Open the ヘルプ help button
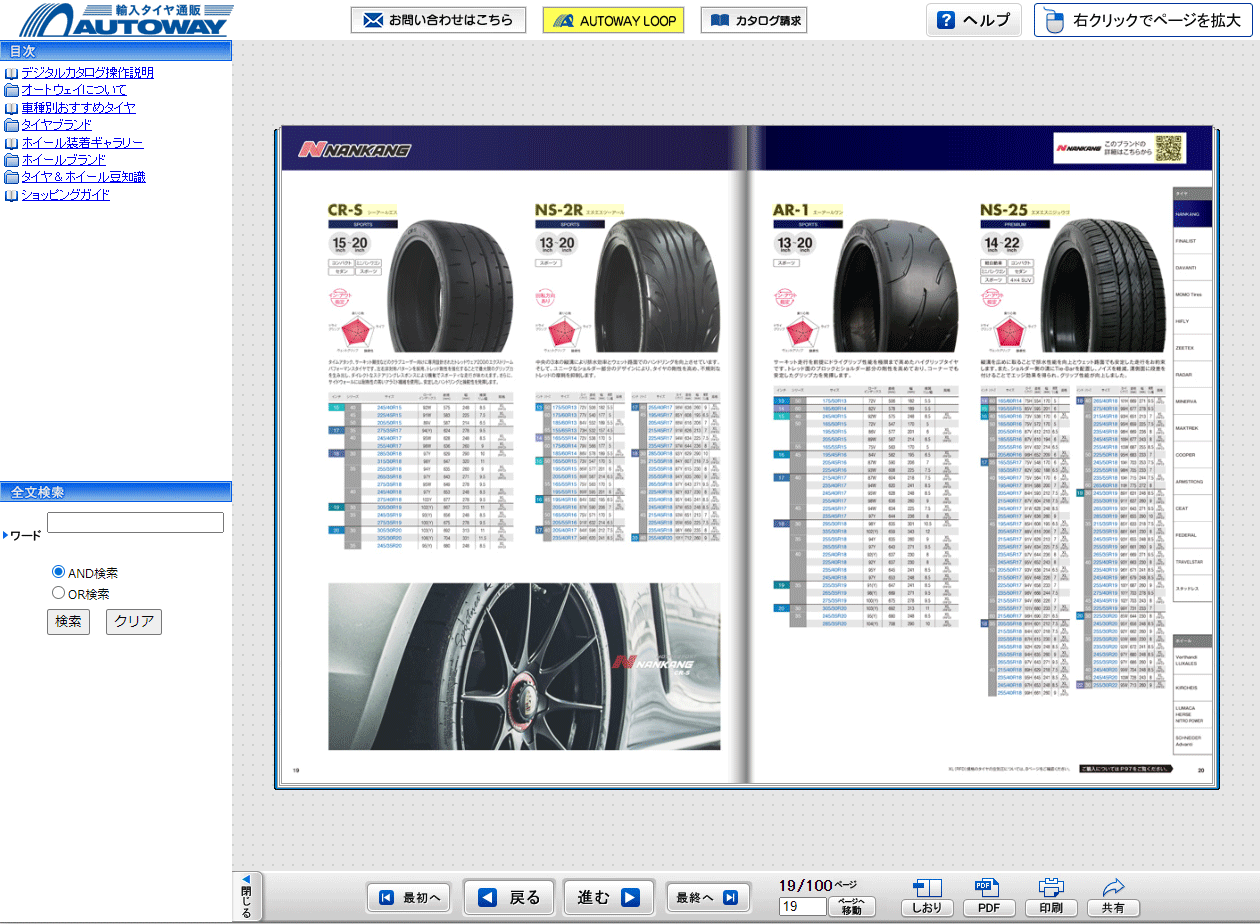1260x924 pixels. point(973,20)
